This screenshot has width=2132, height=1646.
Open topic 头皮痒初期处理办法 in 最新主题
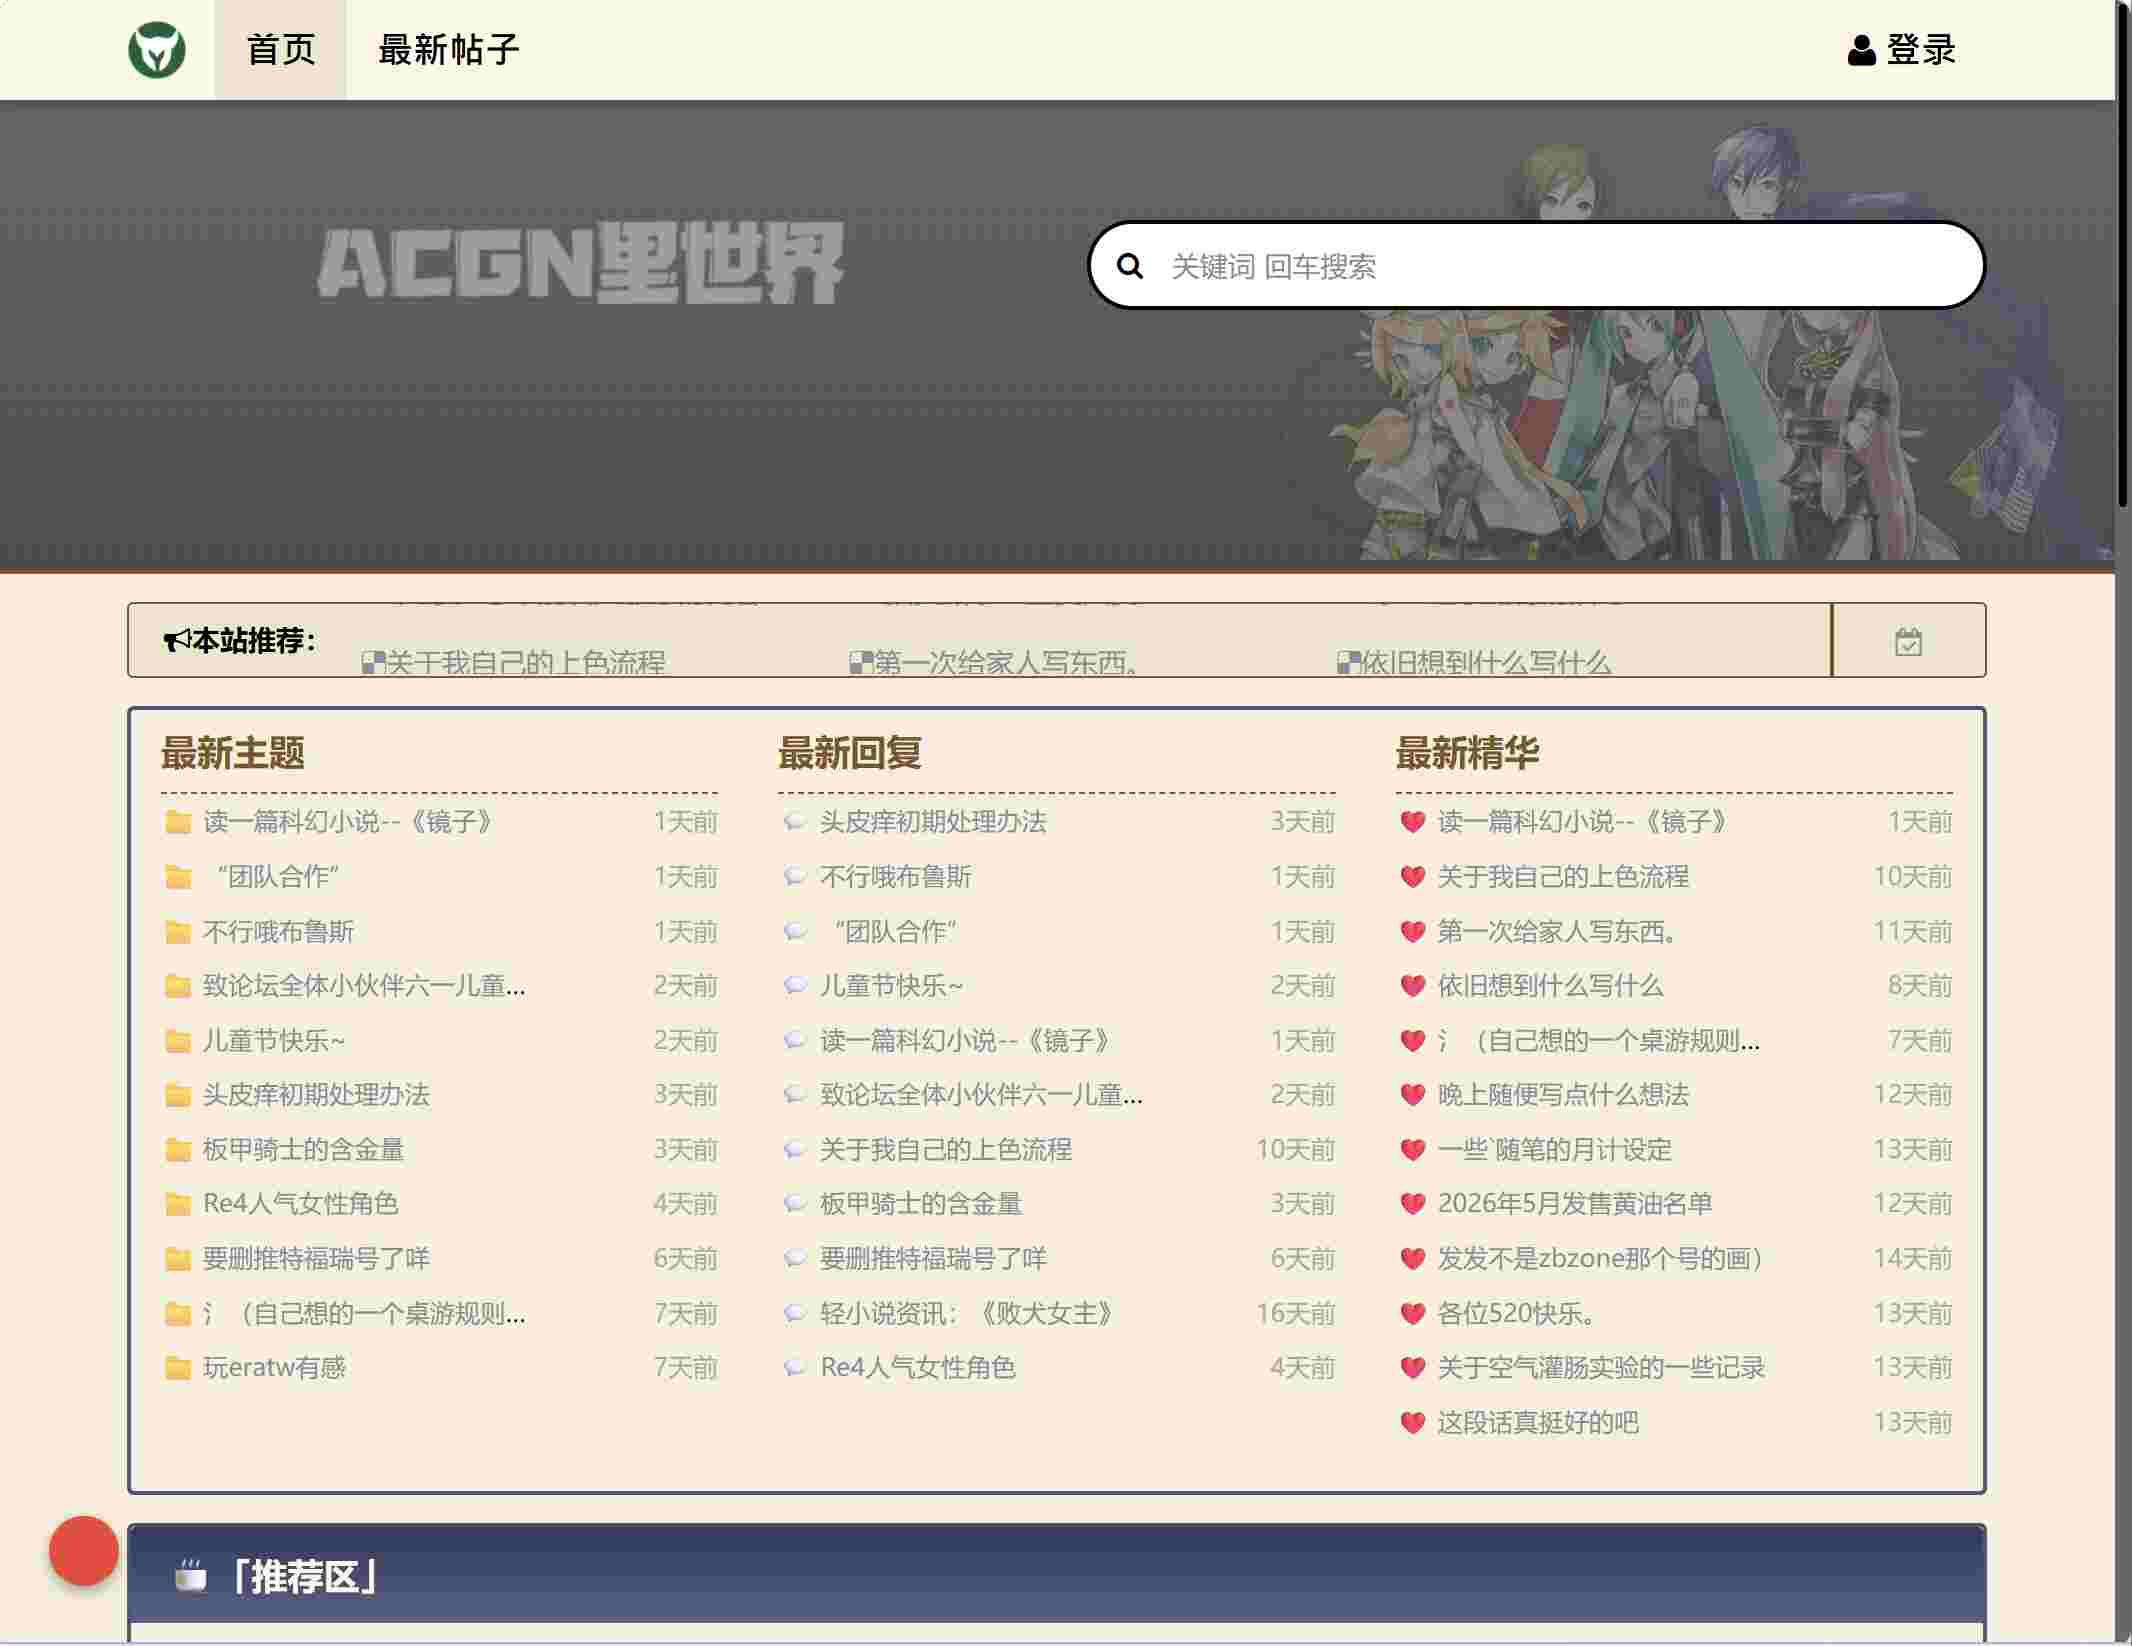(316, 1095)
